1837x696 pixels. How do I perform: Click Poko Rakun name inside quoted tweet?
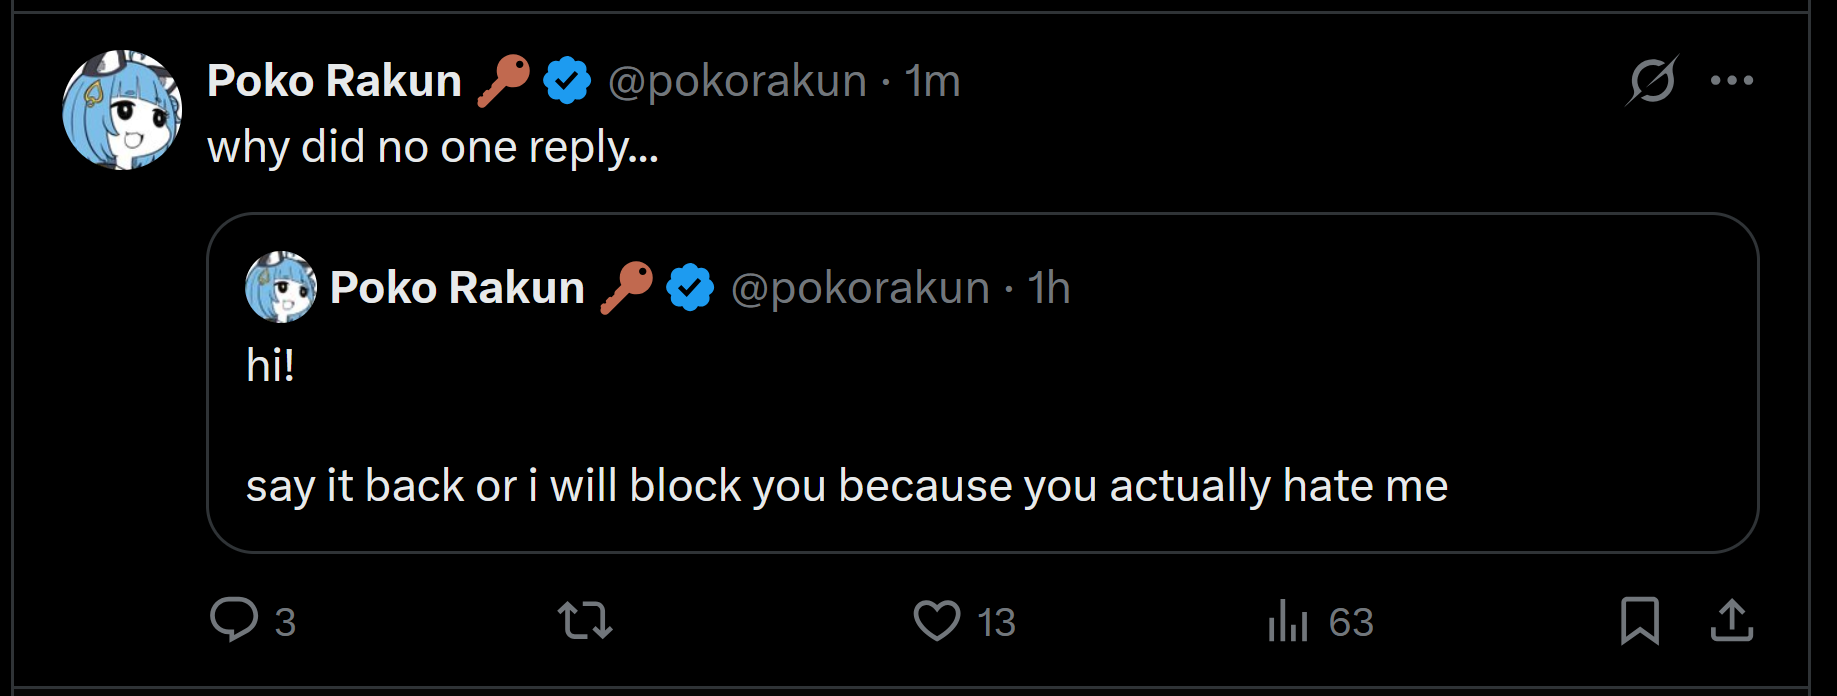click(457, 288)
